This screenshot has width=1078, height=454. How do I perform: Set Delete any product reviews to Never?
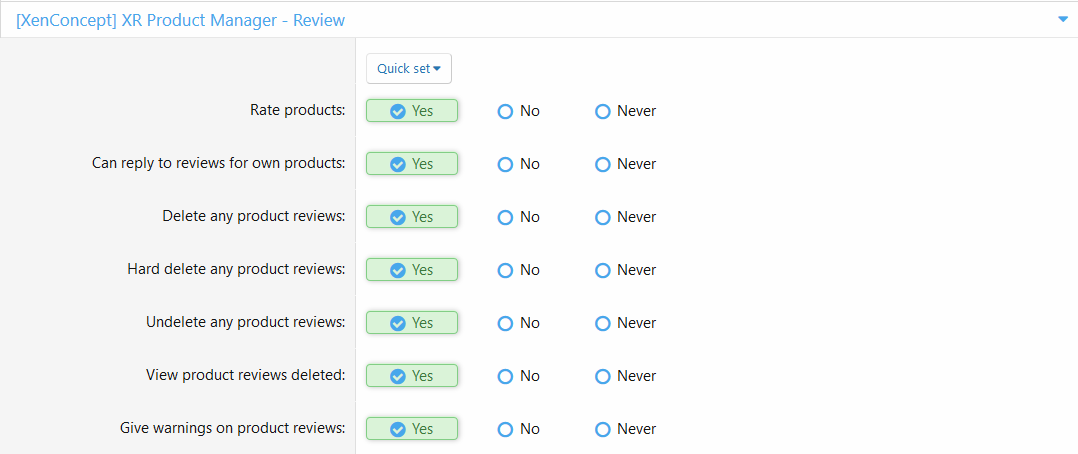click(x=626, y=217)
